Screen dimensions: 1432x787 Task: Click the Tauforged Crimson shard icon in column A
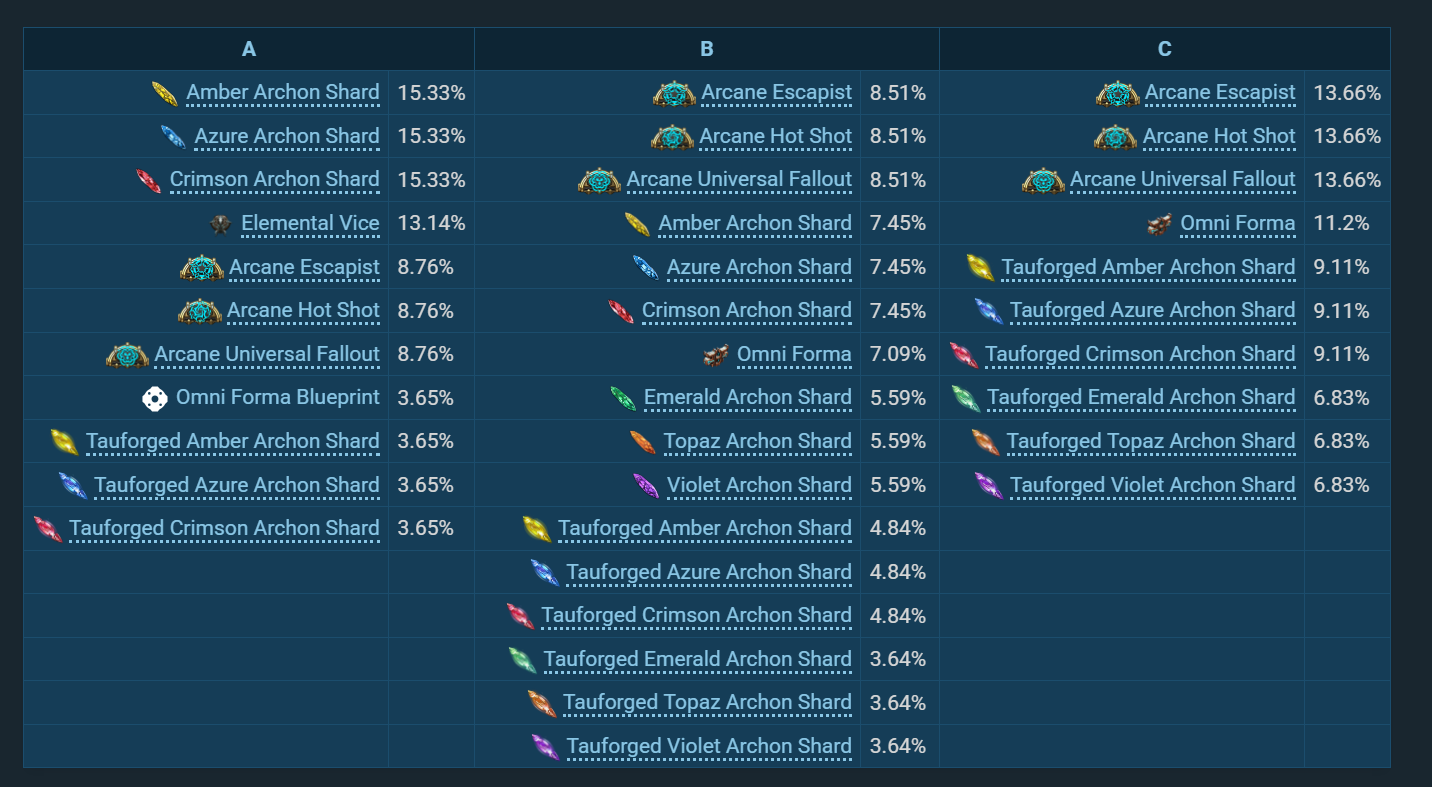tap(47, 529)
